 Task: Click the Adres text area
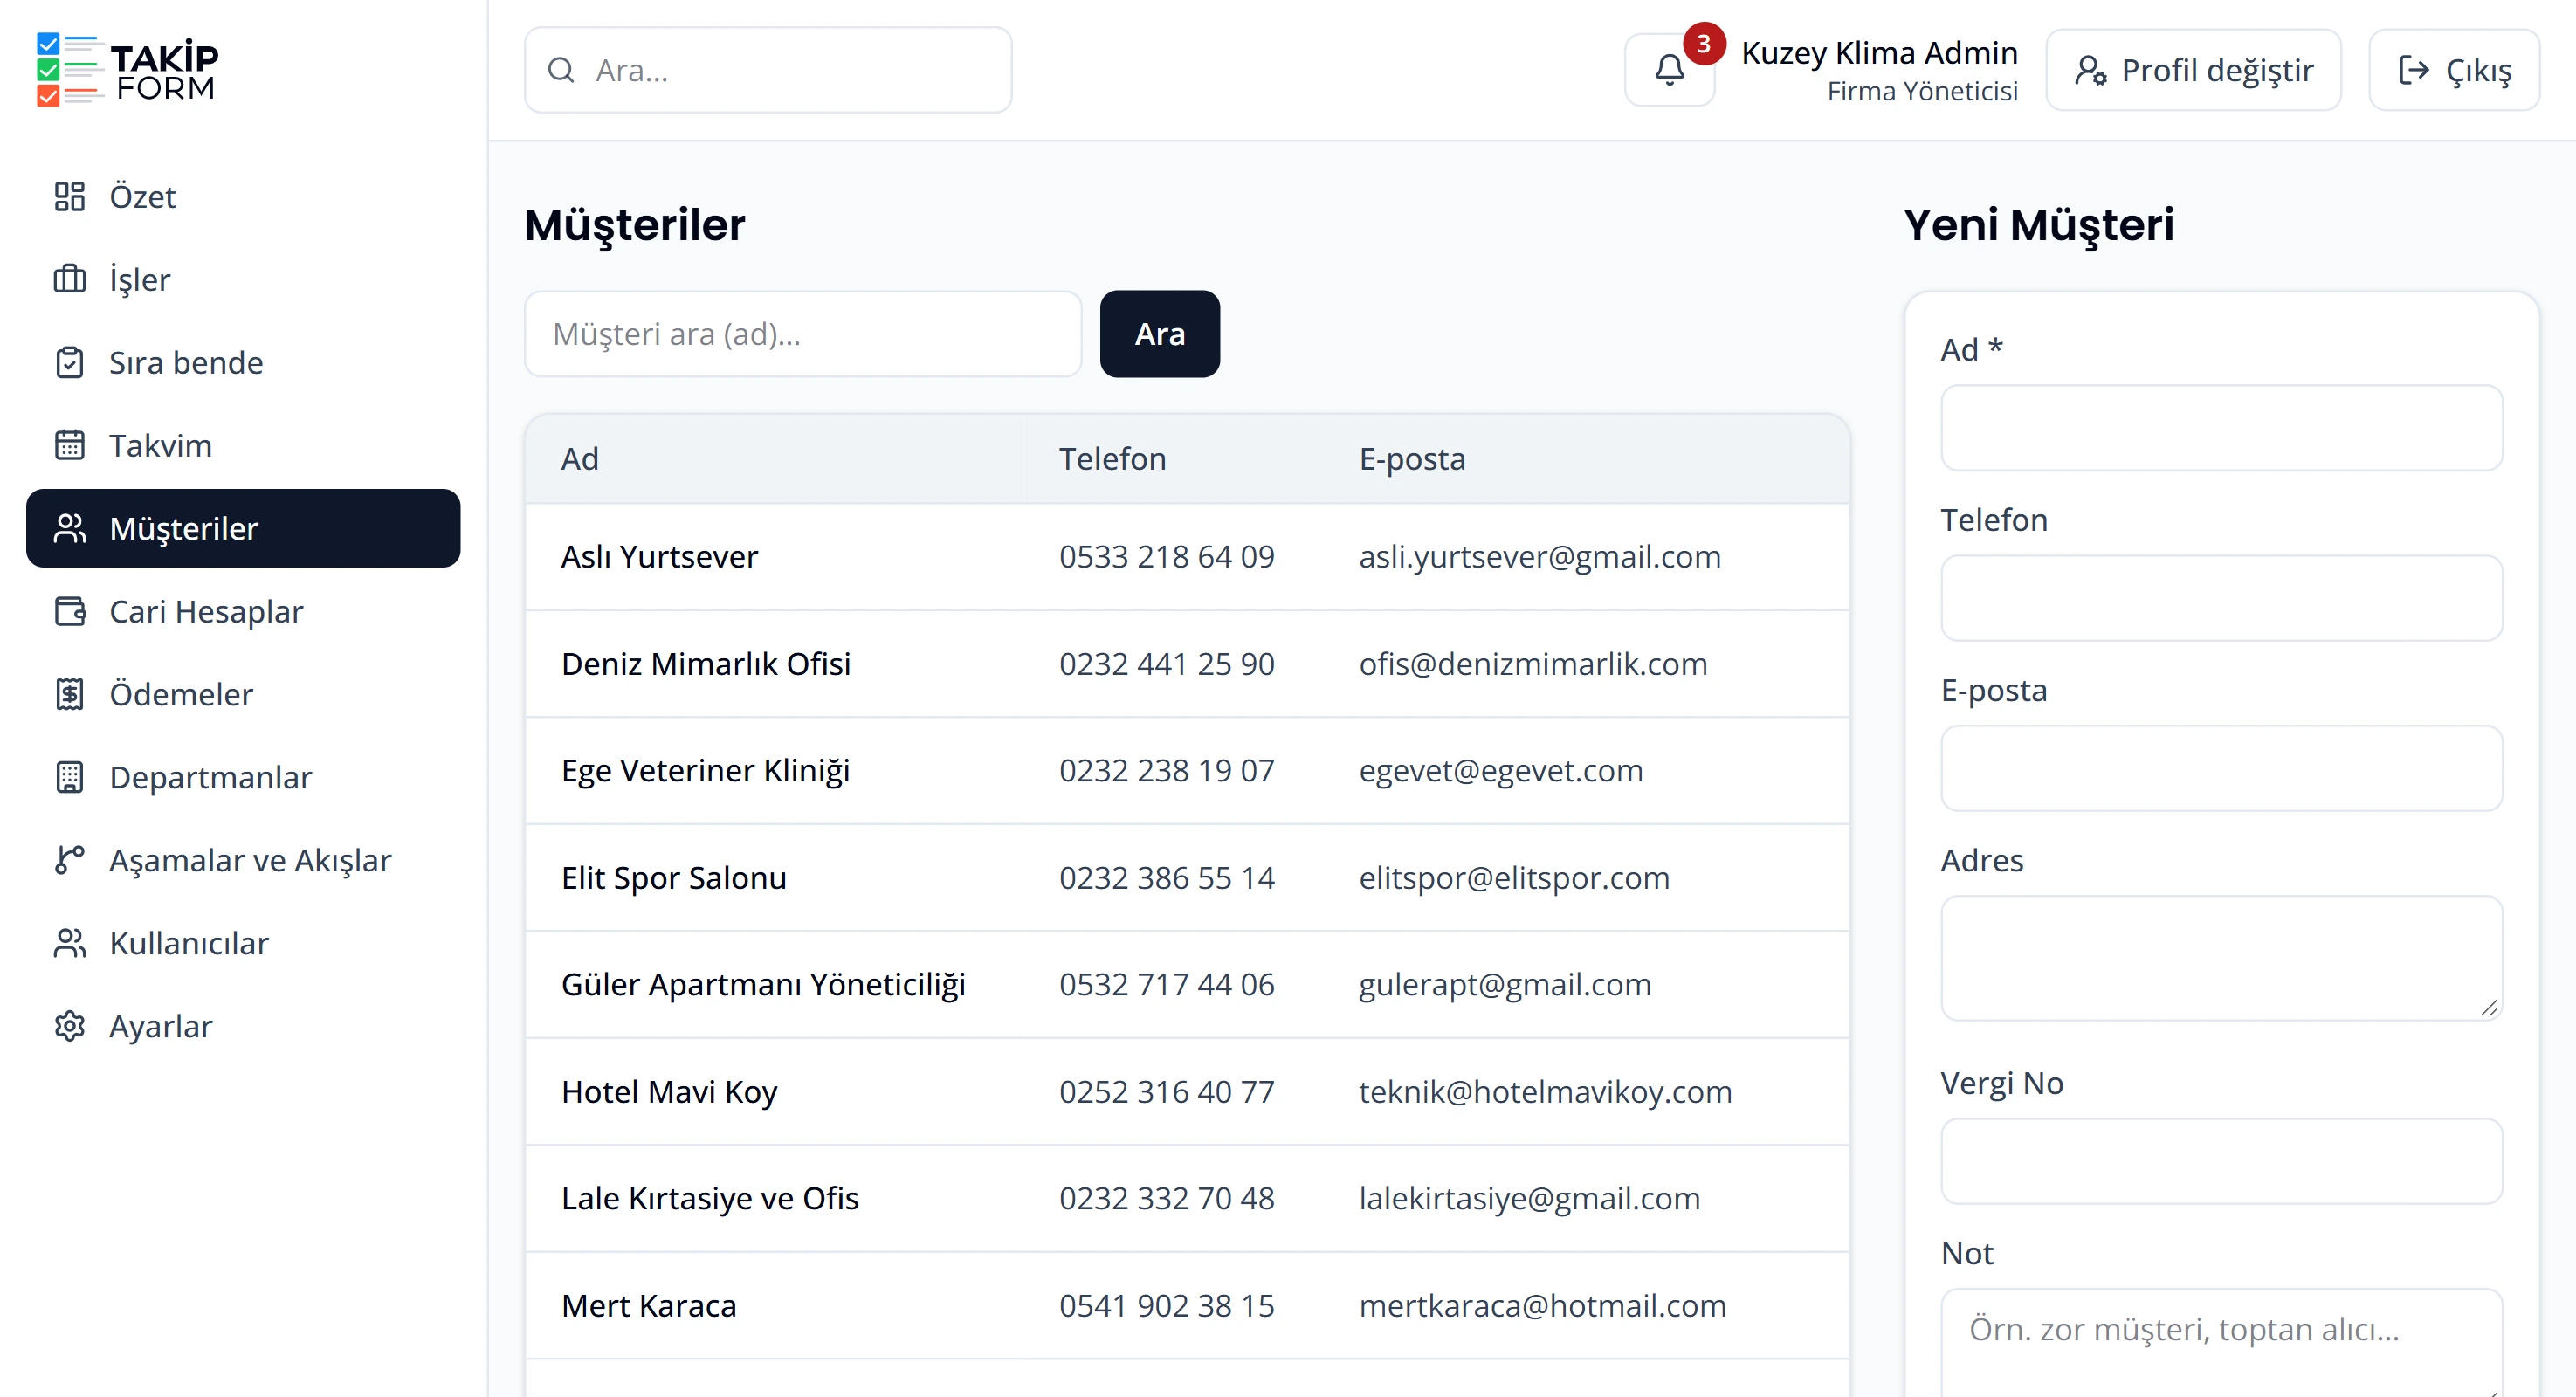[x=2221, y=958]
